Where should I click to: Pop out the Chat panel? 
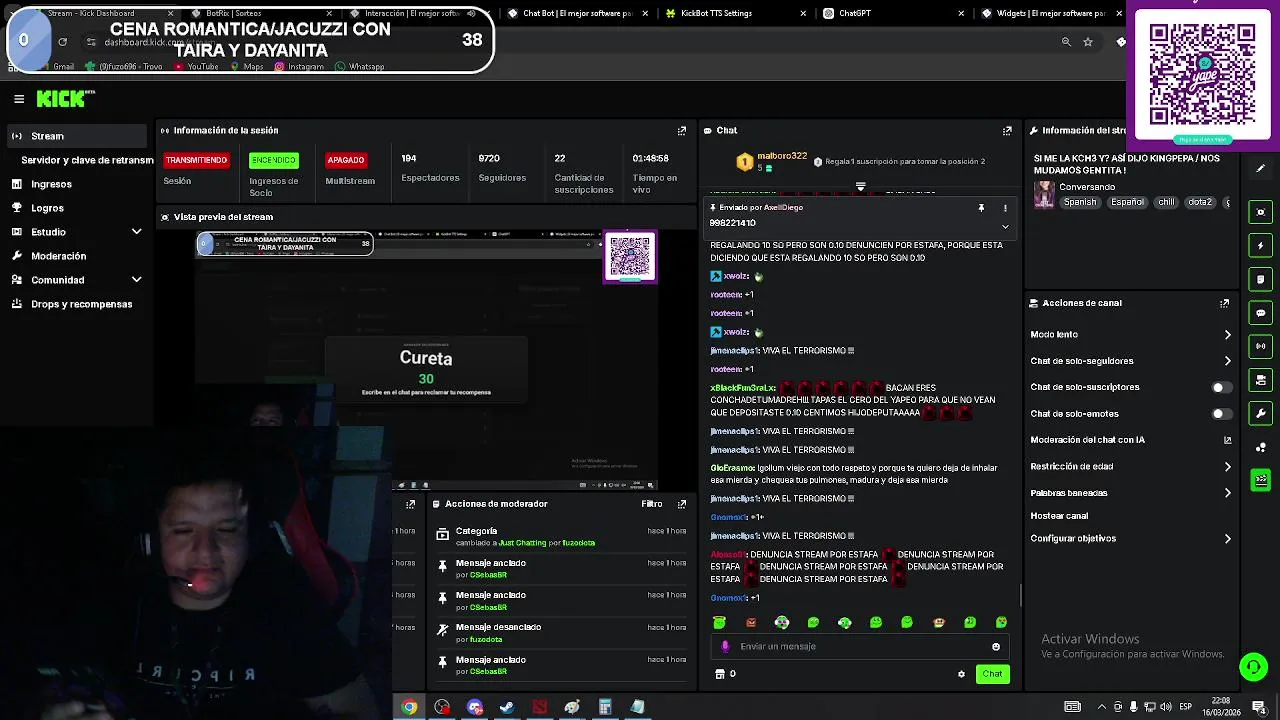coord(1007,131)
